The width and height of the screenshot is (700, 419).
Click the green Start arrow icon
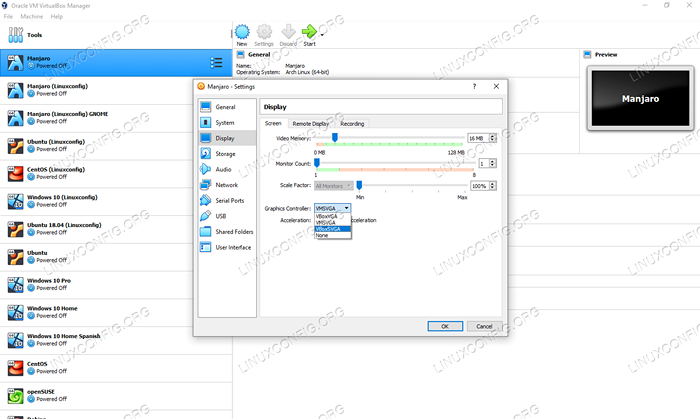click(x=309, y=32)
